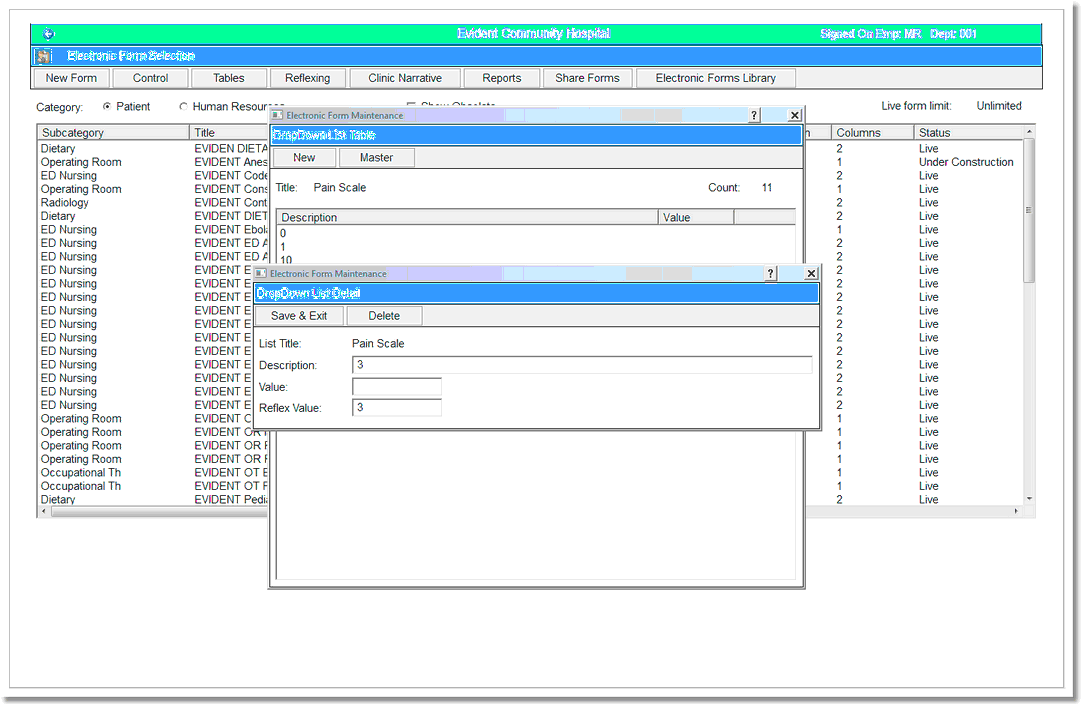
Task: Open the Reports menu
Action: [502, 78]
